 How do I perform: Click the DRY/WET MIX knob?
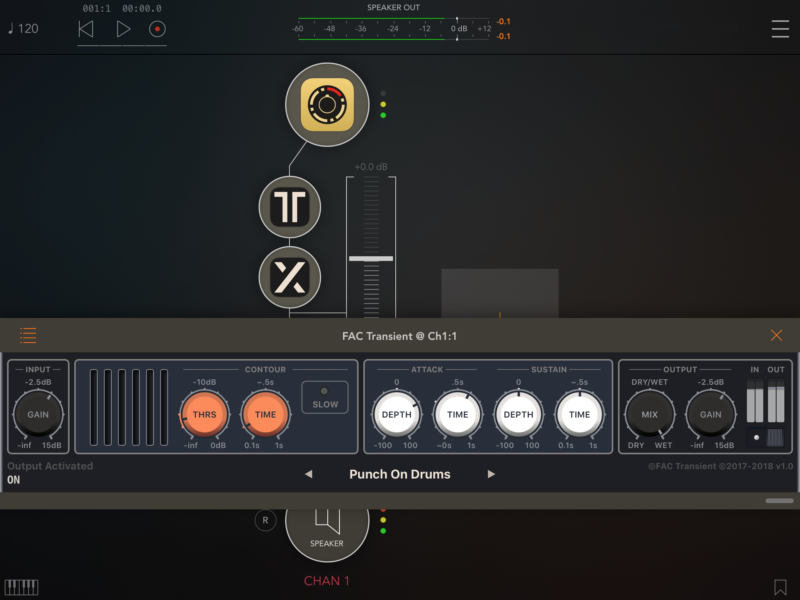point(649,414)
